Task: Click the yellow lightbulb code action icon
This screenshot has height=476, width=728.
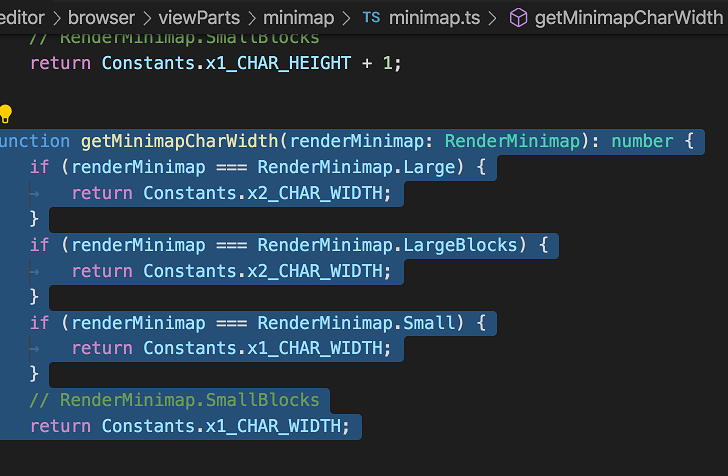Action: (x=6, y=113)
